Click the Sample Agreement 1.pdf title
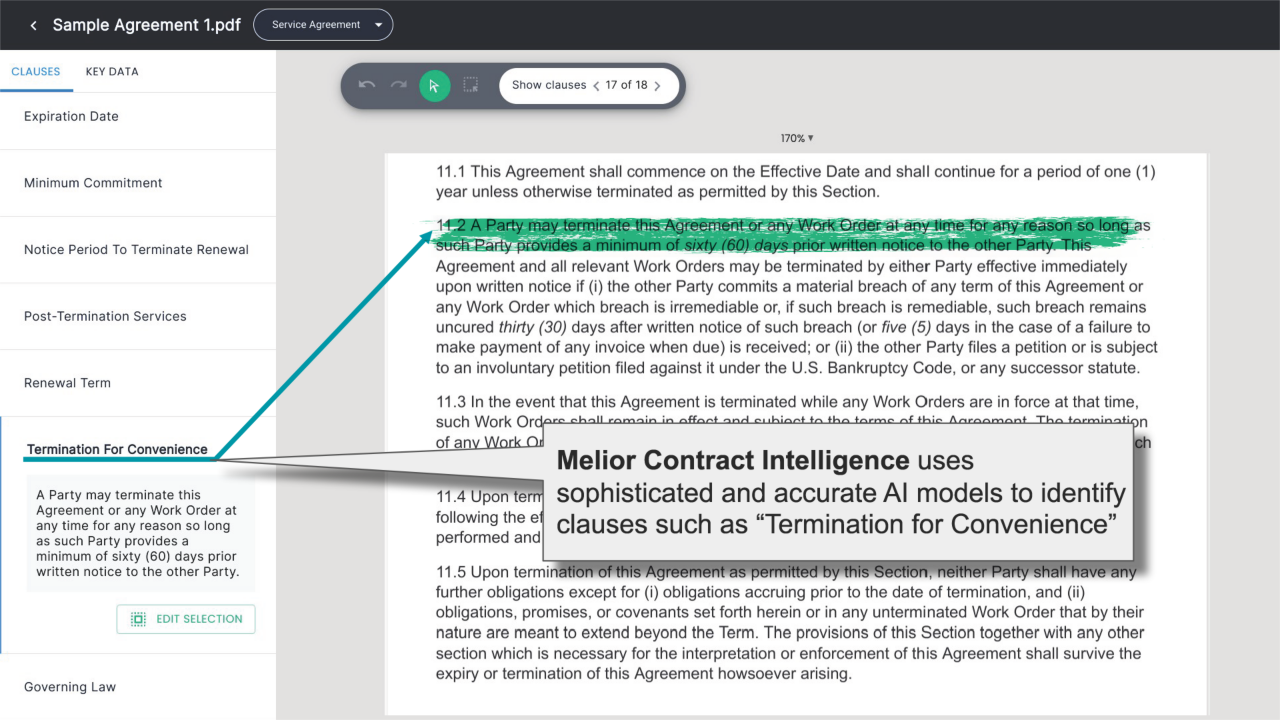 147,25
